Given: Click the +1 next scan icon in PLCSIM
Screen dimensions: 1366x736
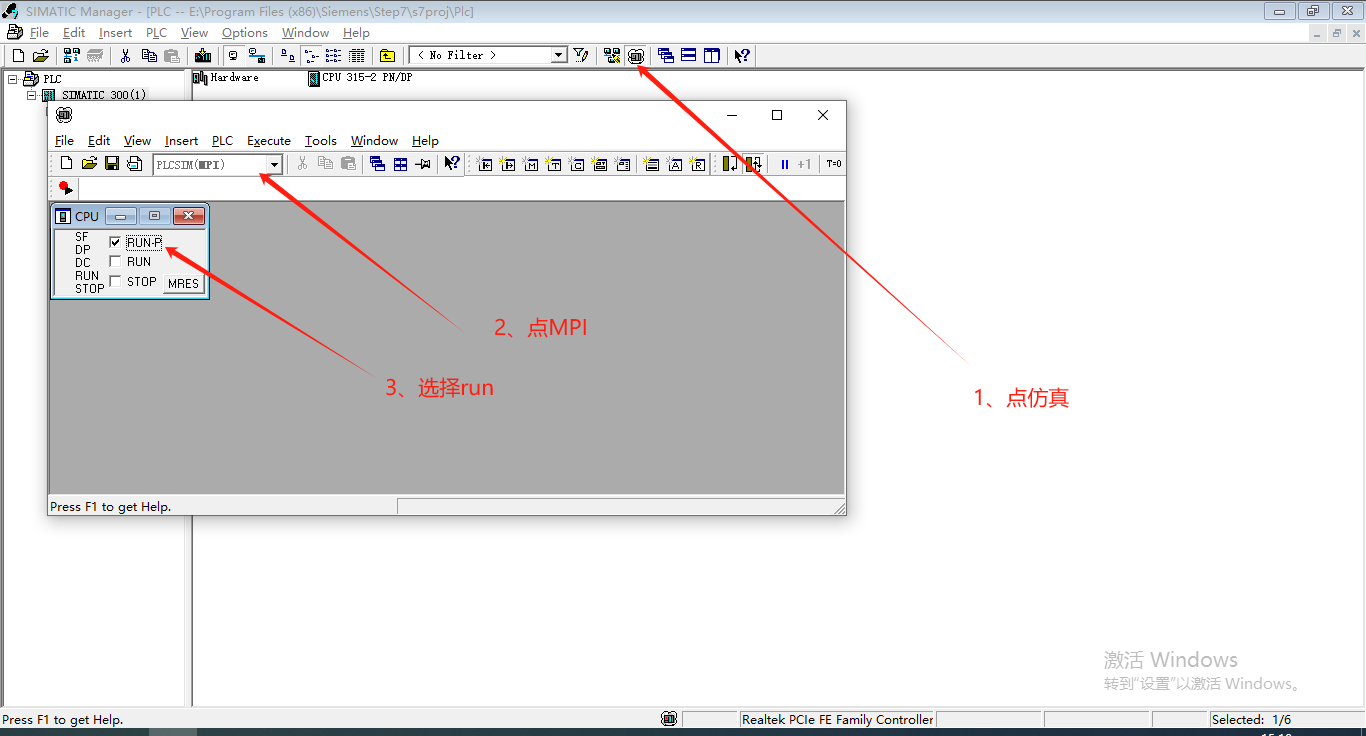Looking at the screenshot, I should 804,164.
